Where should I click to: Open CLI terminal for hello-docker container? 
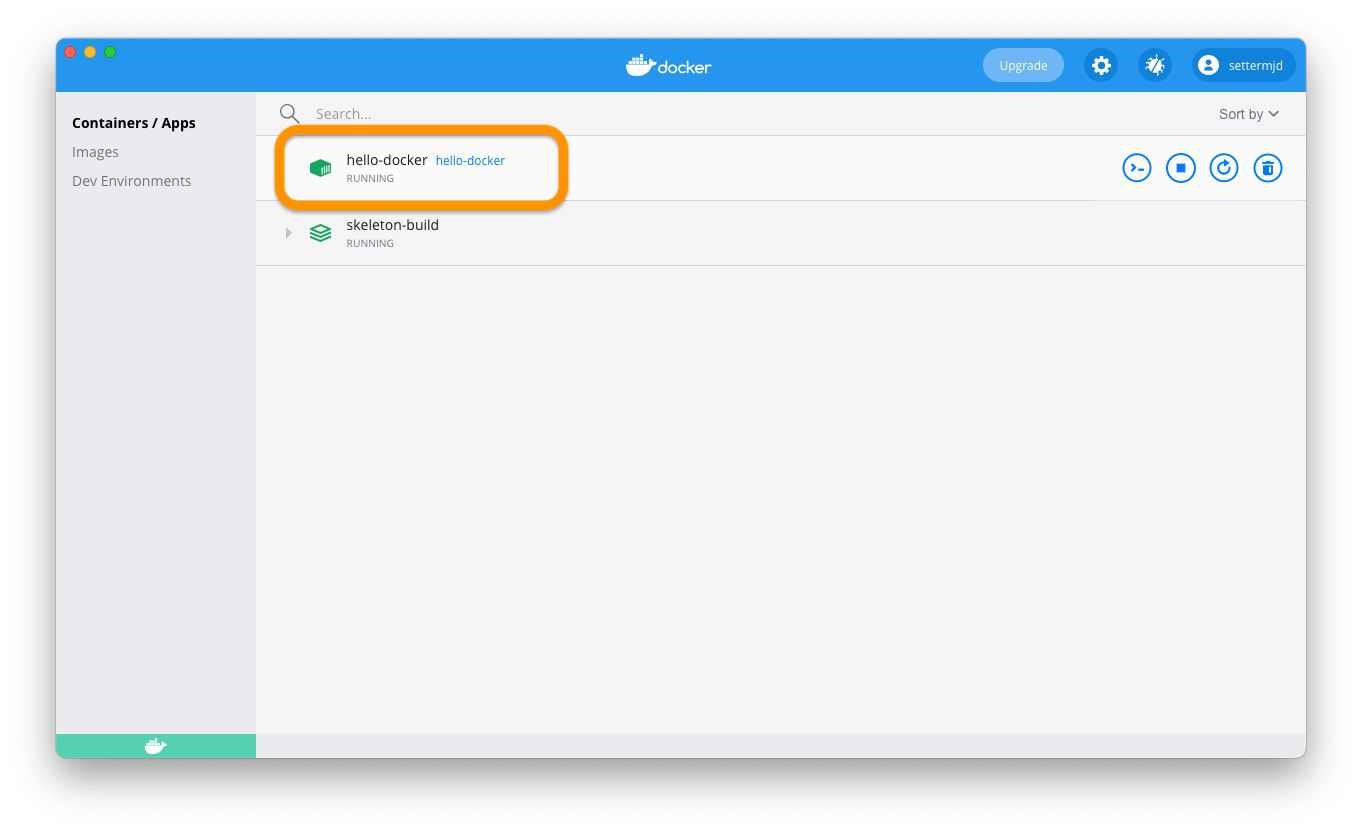click(1137, 168)
